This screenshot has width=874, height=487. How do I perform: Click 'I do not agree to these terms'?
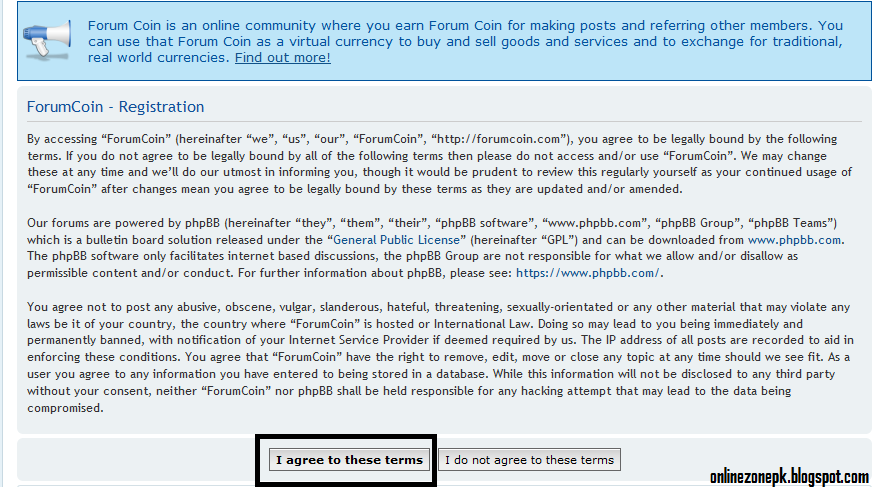point(529,460)
